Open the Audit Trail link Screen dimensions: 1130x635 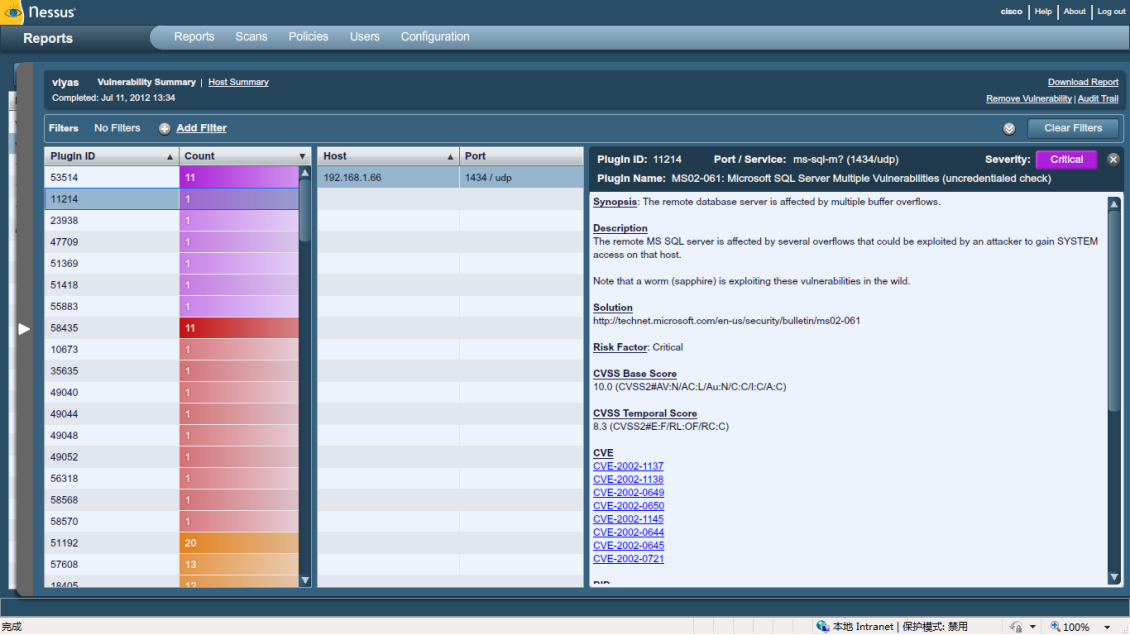pyautogui.click(x=1098, y=99)
